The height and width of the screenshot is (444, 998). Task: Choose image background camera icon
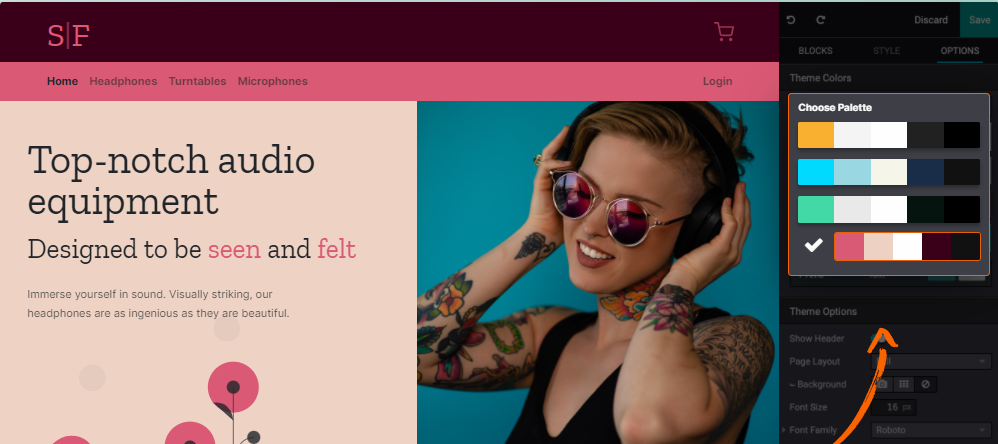click(x=882, y=384)
